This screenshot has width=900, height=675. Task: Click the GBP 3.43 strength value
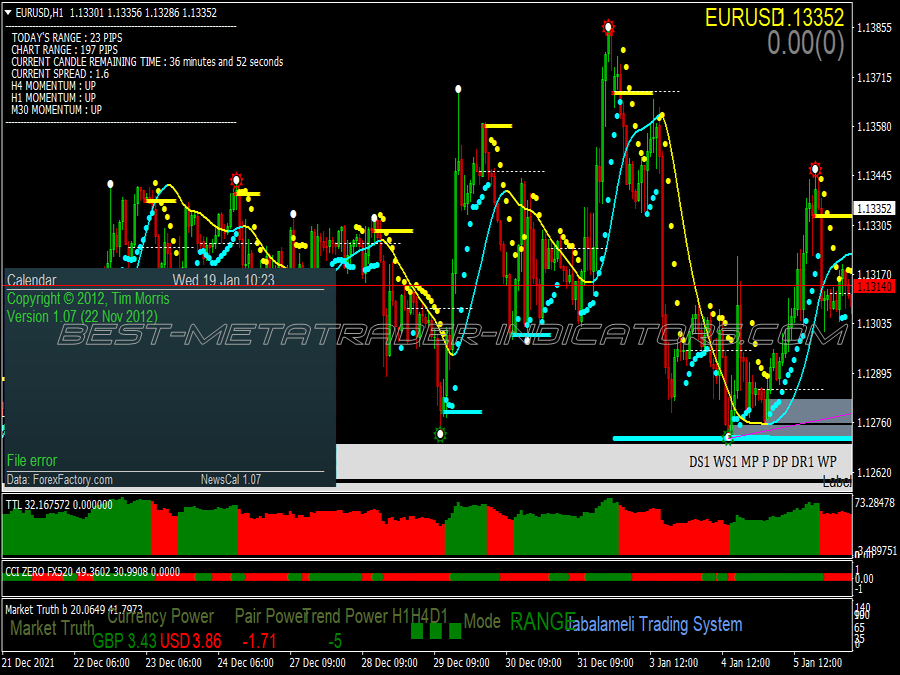pyautogui.click(x=125, y=641)
